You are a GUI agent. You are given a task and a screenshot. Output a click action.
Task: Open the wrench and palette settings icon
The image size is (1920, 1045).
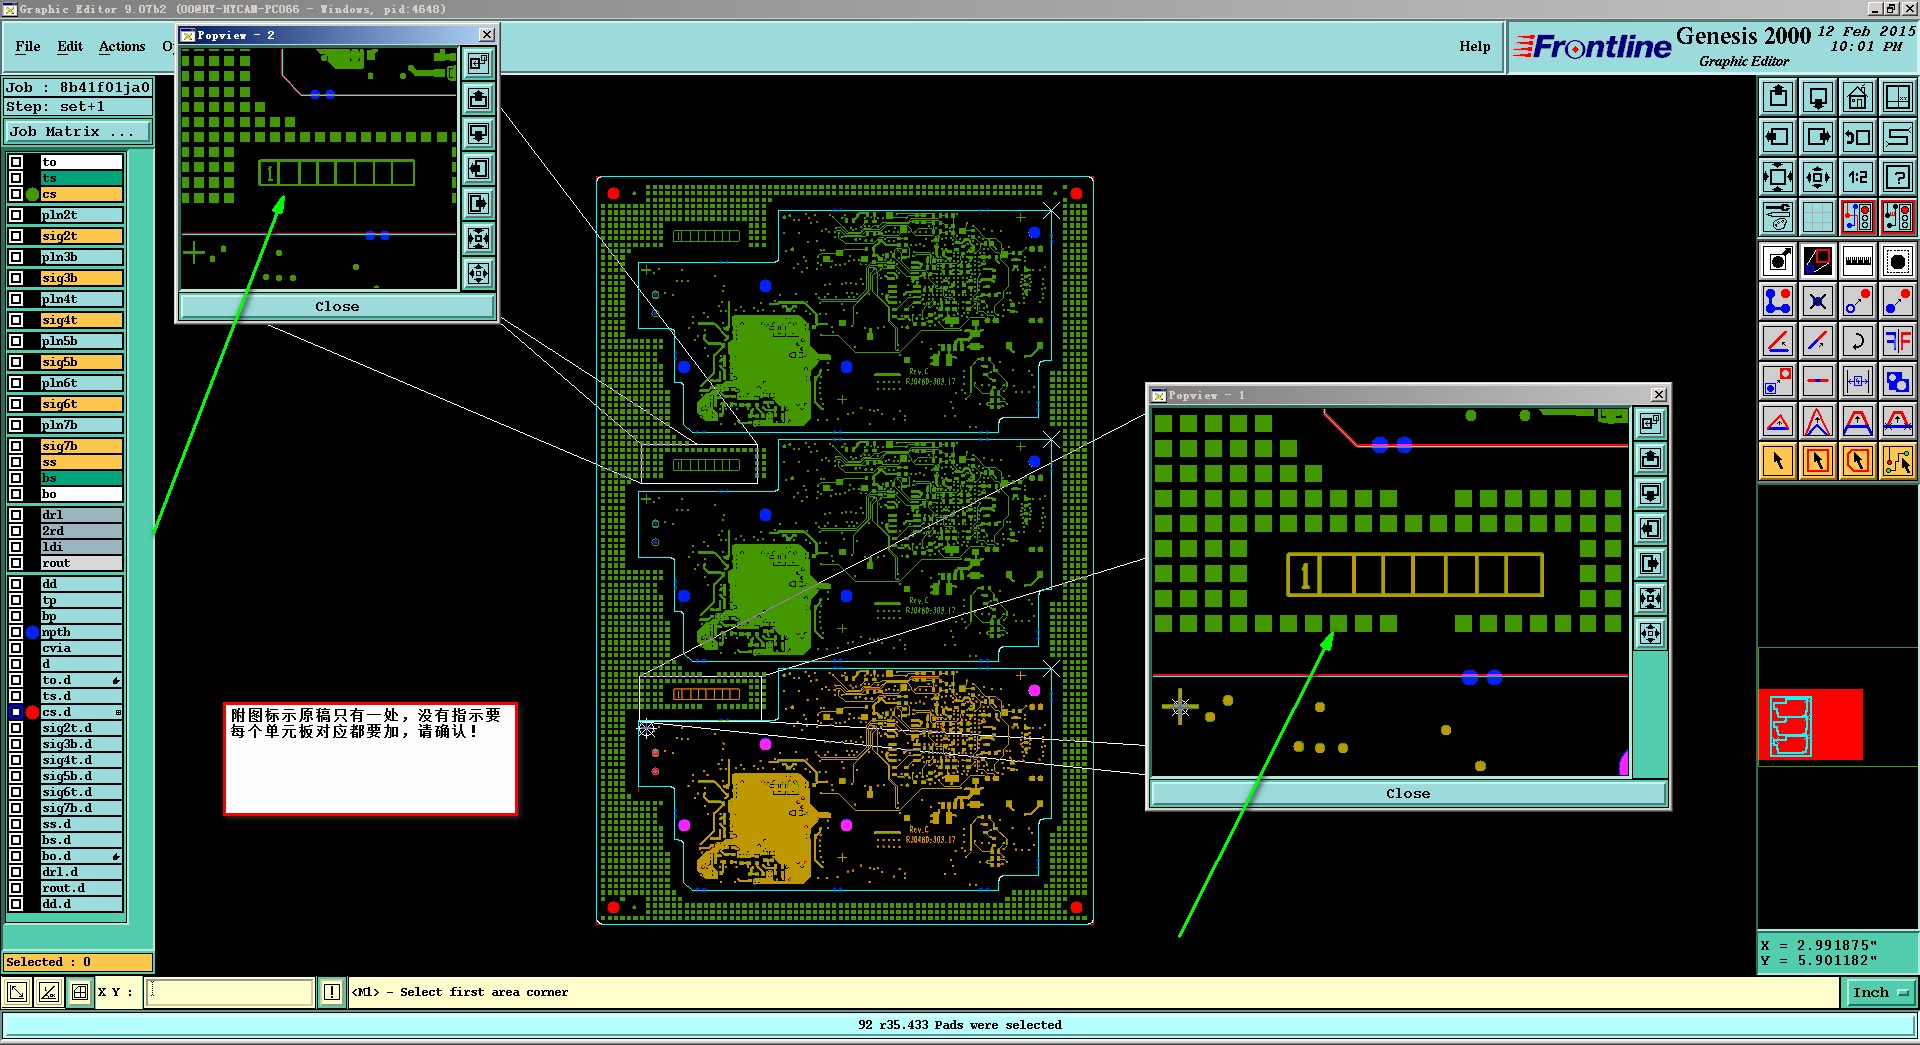click(1778, 217)
